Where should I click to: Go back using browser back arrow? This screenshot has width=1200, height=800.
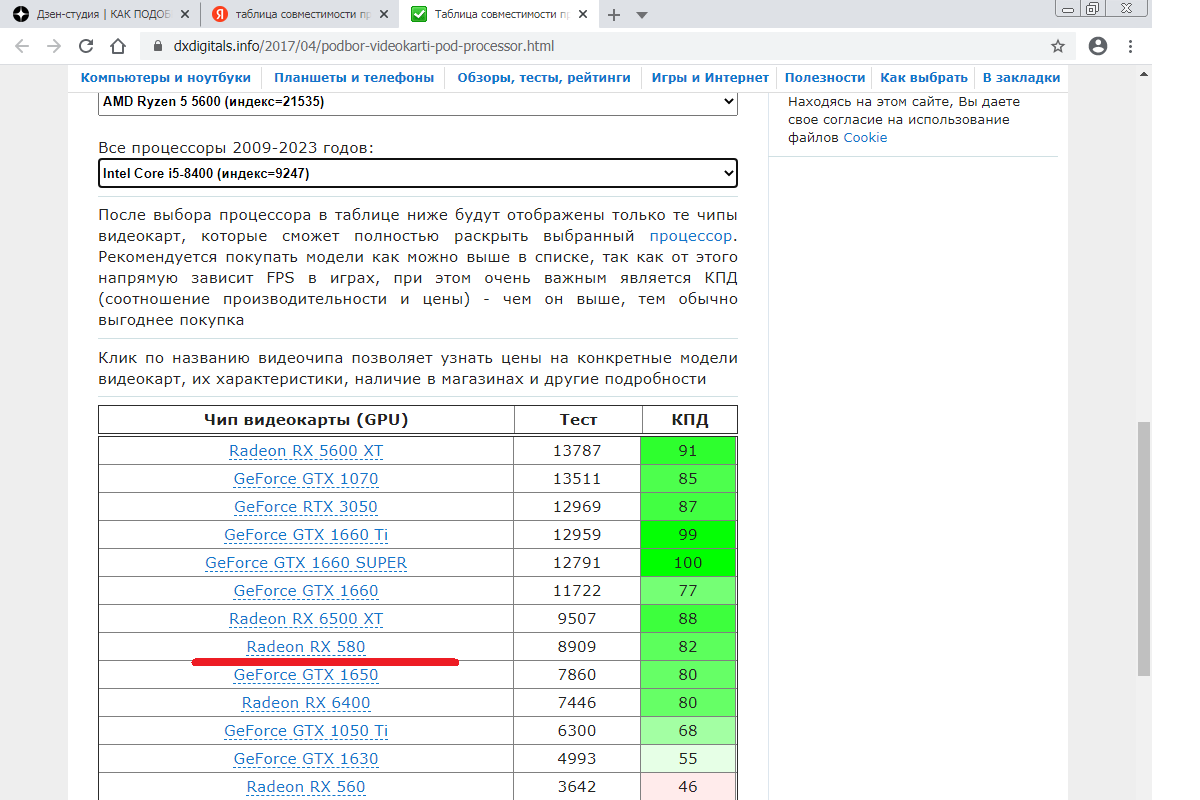point(22,46)
